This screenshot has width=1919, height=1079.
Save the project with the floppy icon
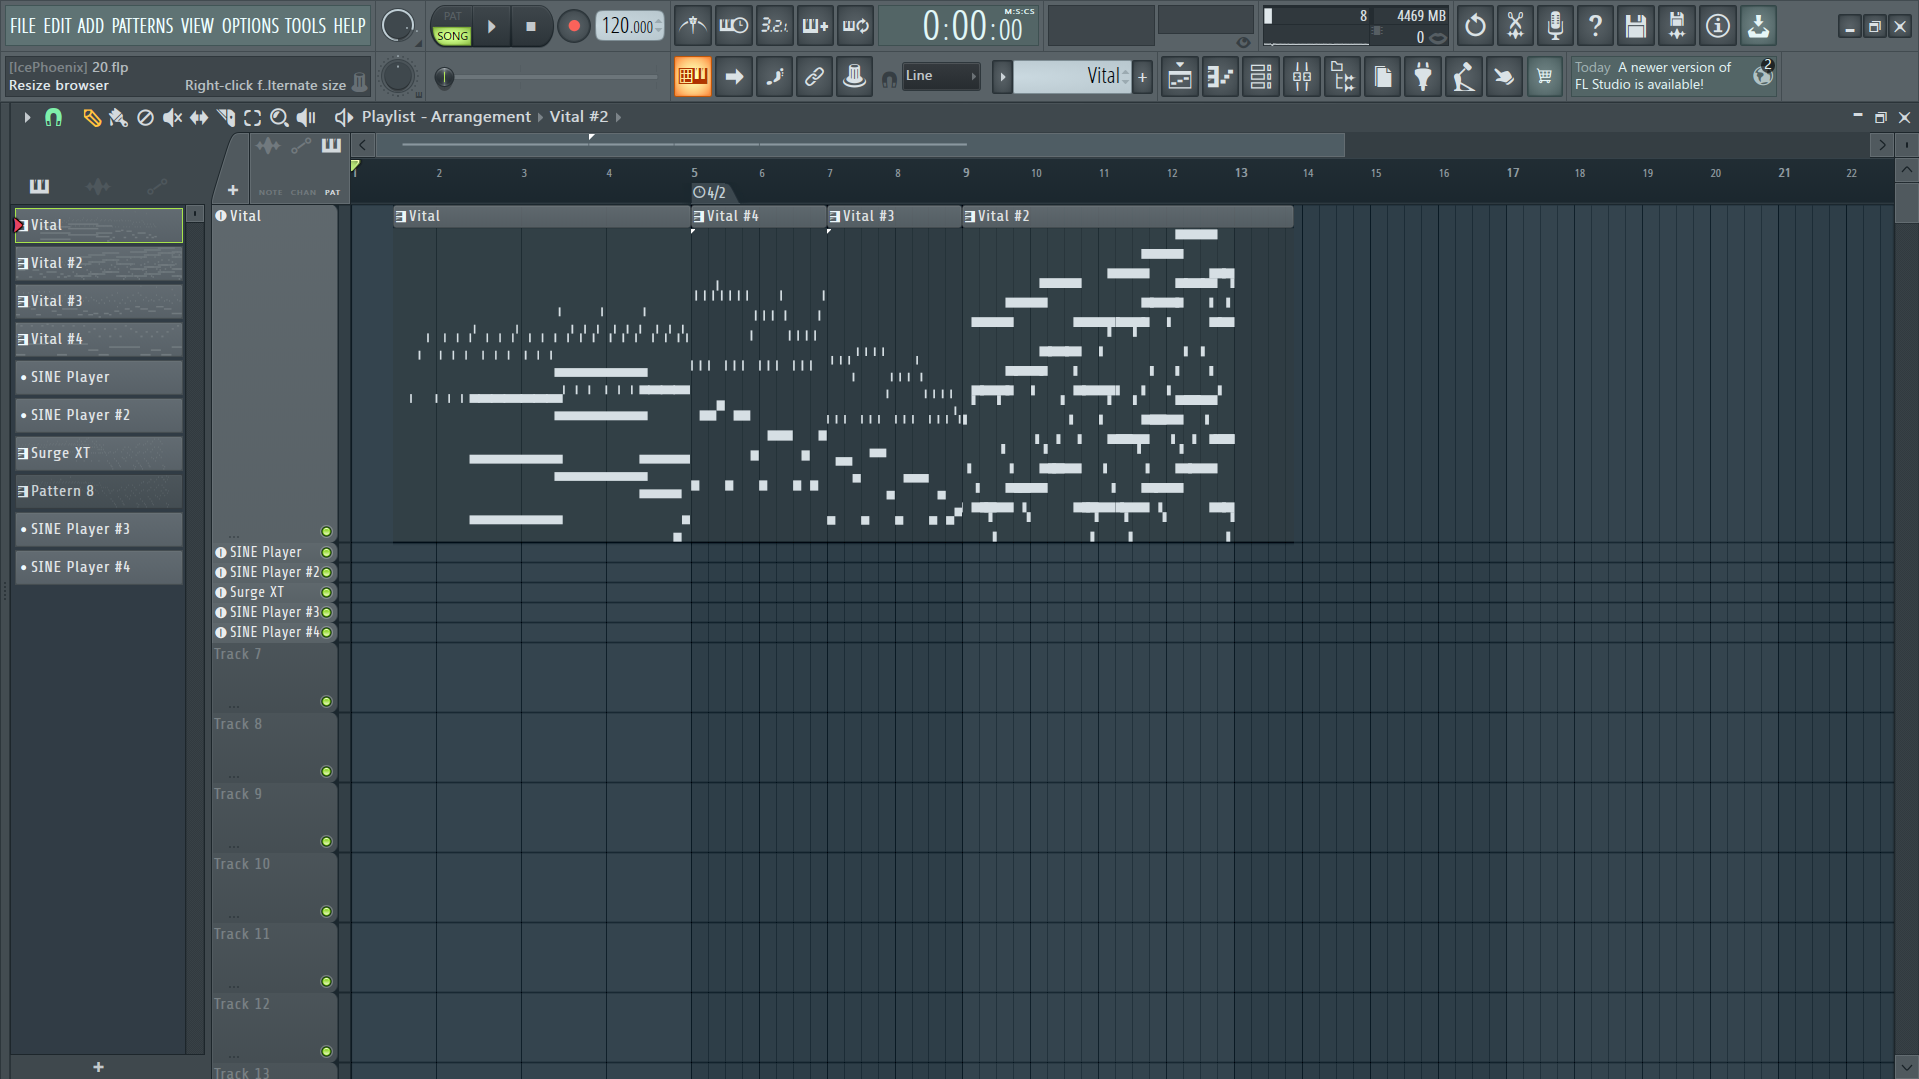(1636, 26)
